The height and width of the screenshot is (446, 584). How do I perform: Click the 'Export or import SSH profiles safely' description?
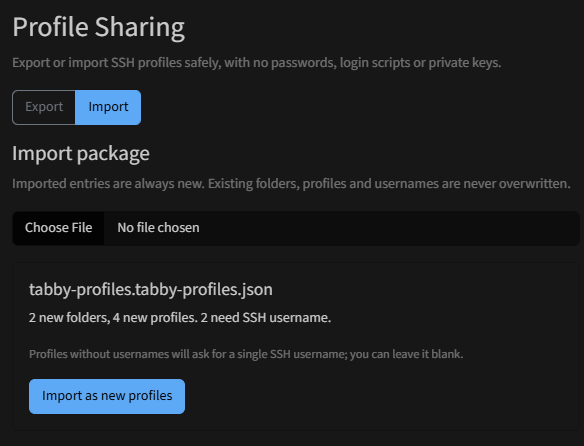(257, 63)
